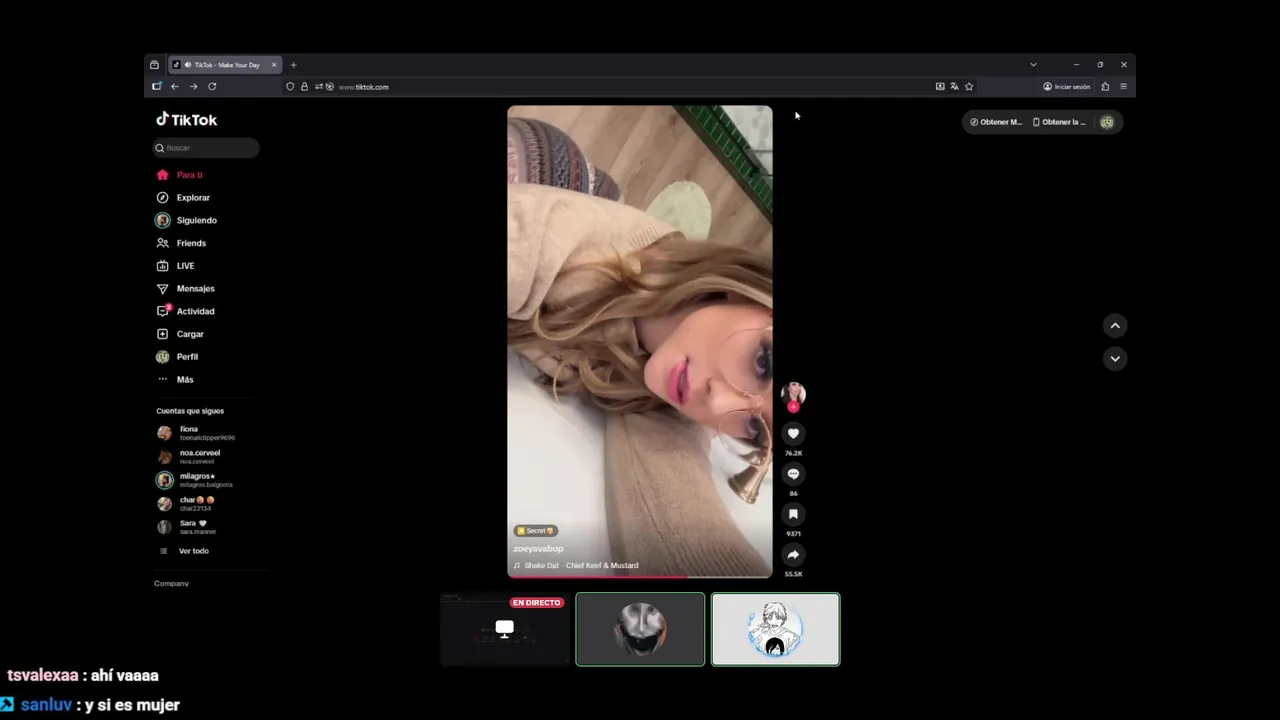This screenshot has height=720, width=1280.
Task: Select the middle face avatar thumbnail
Action: click(640, 629)
